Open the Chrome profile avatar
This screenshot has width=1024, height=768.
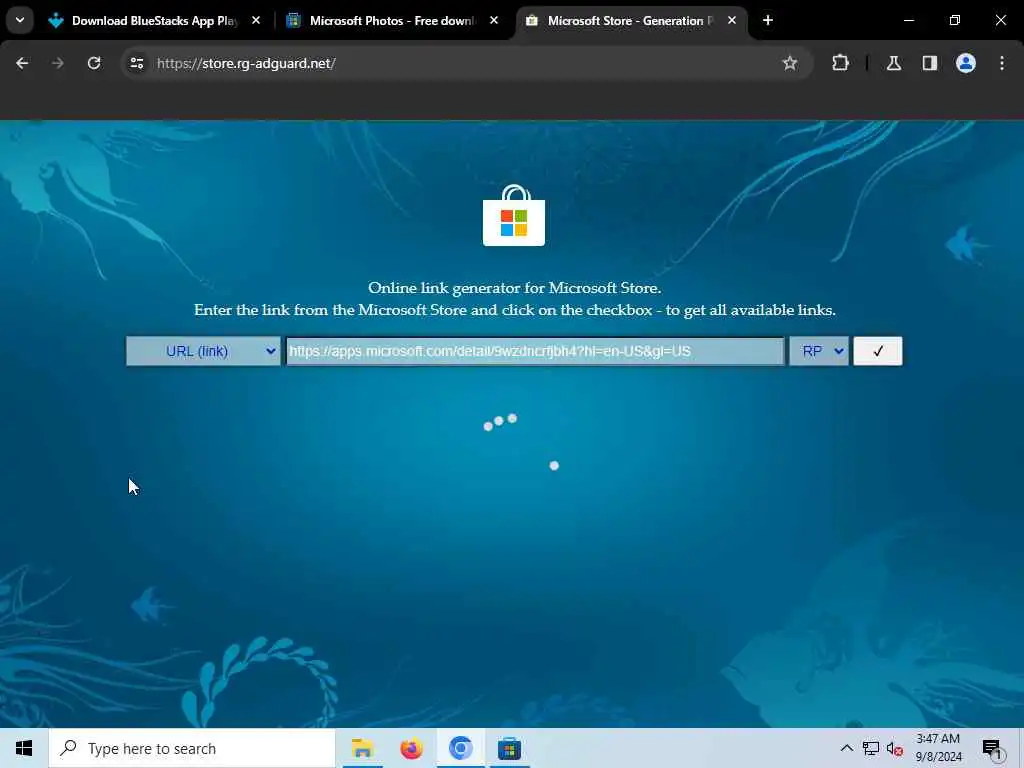click(x=966, y=63)
